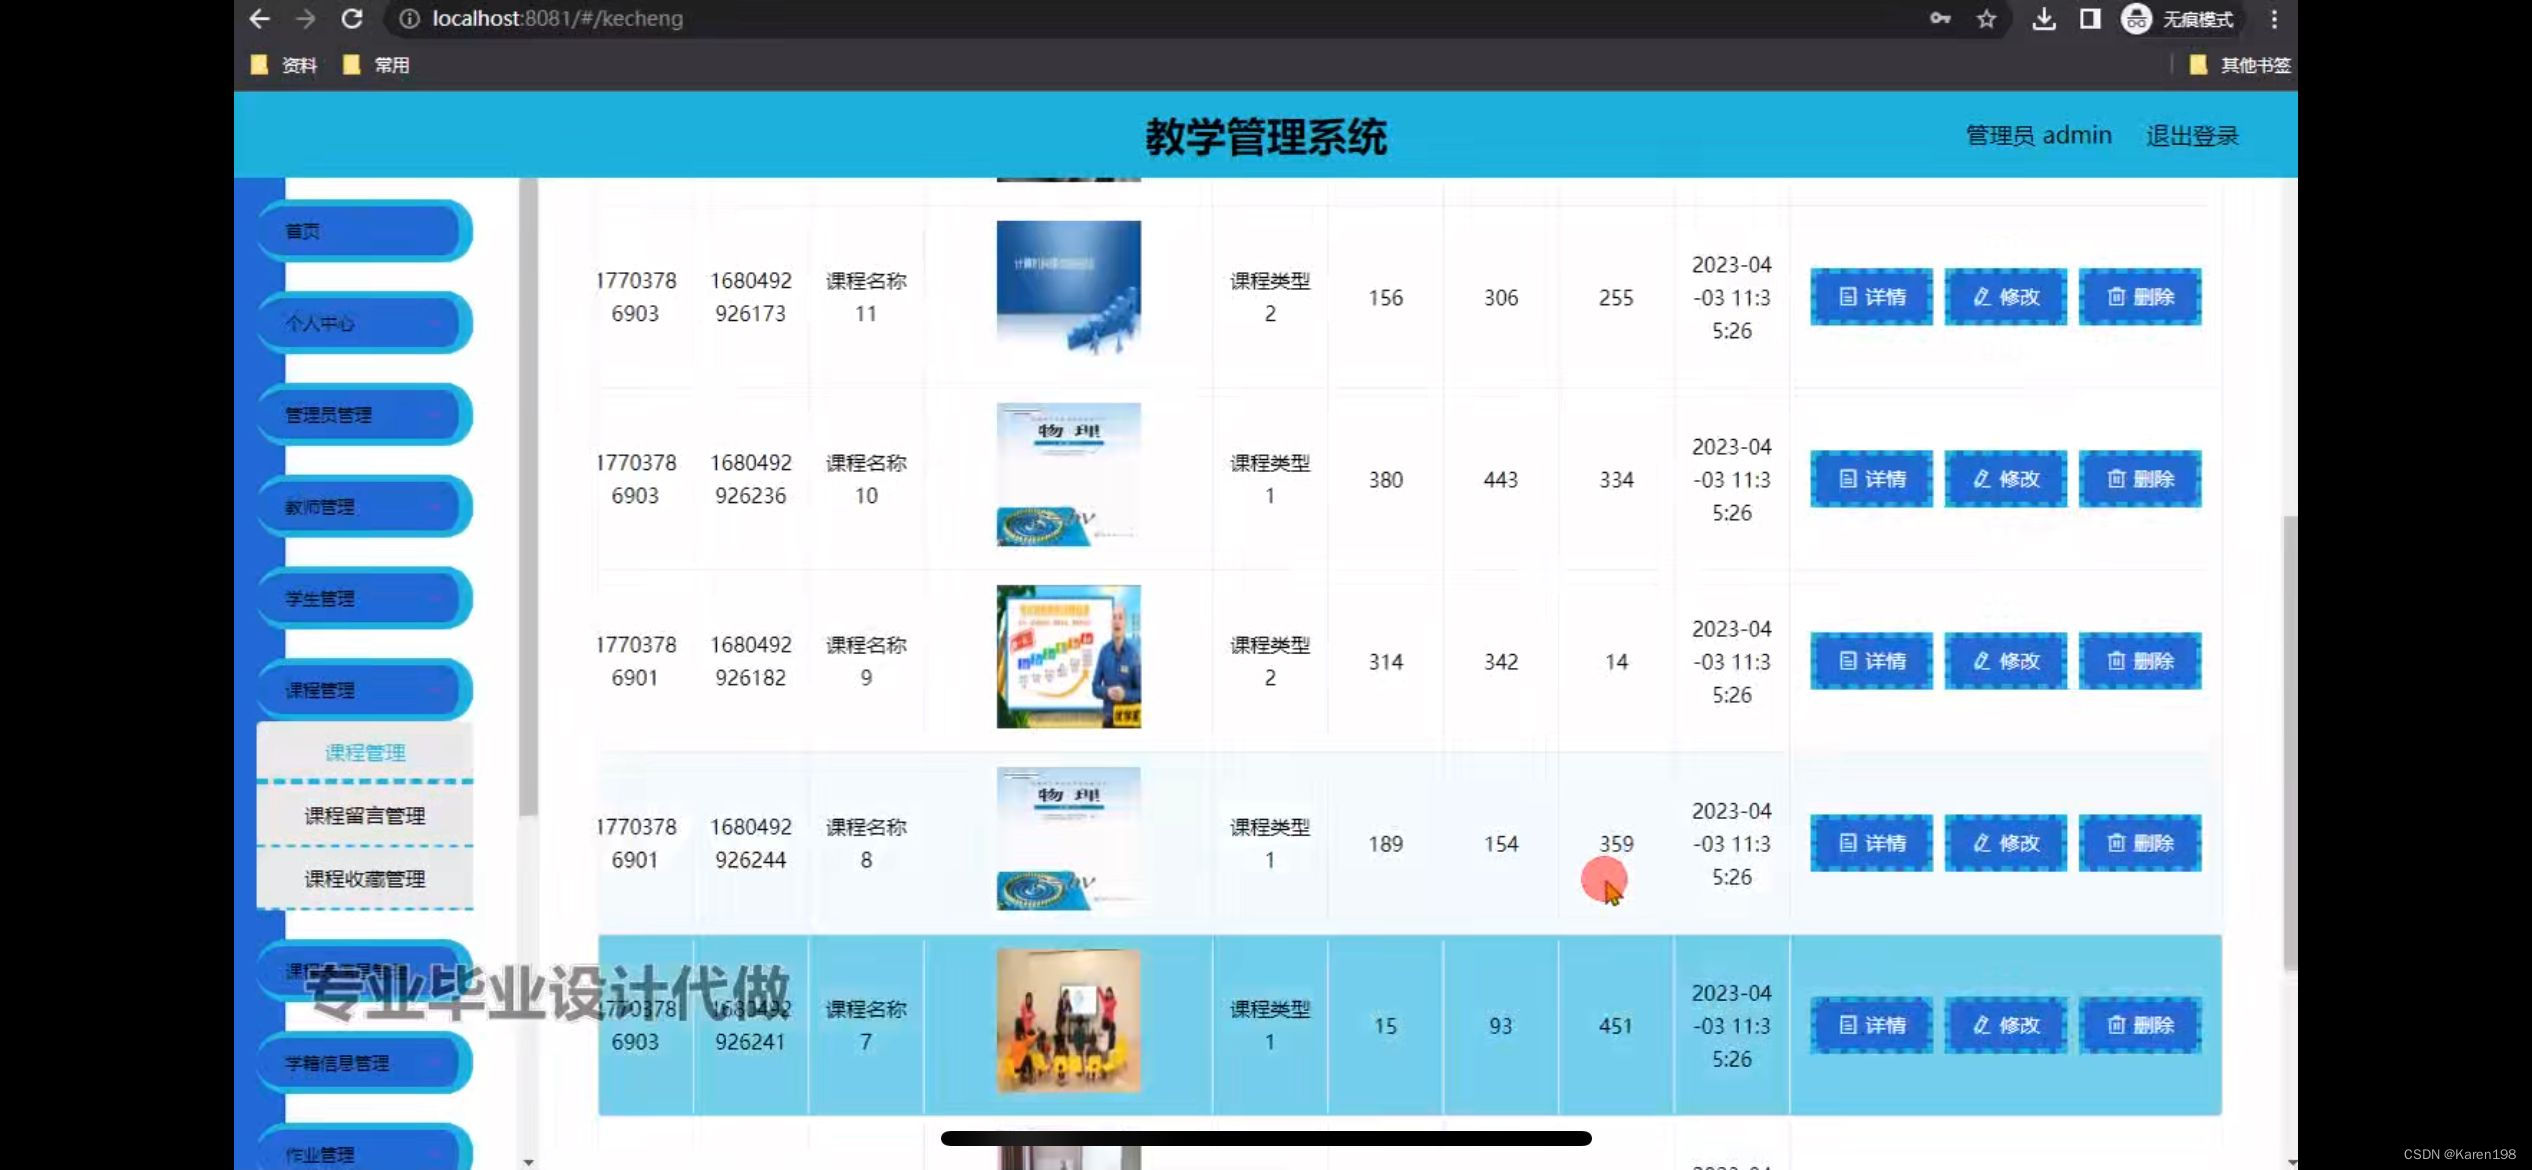Click the value 359 in 课程名称 8 row
Image resolution: width=2532 pixels, height=1170 pixels.
pos(1615,843)
